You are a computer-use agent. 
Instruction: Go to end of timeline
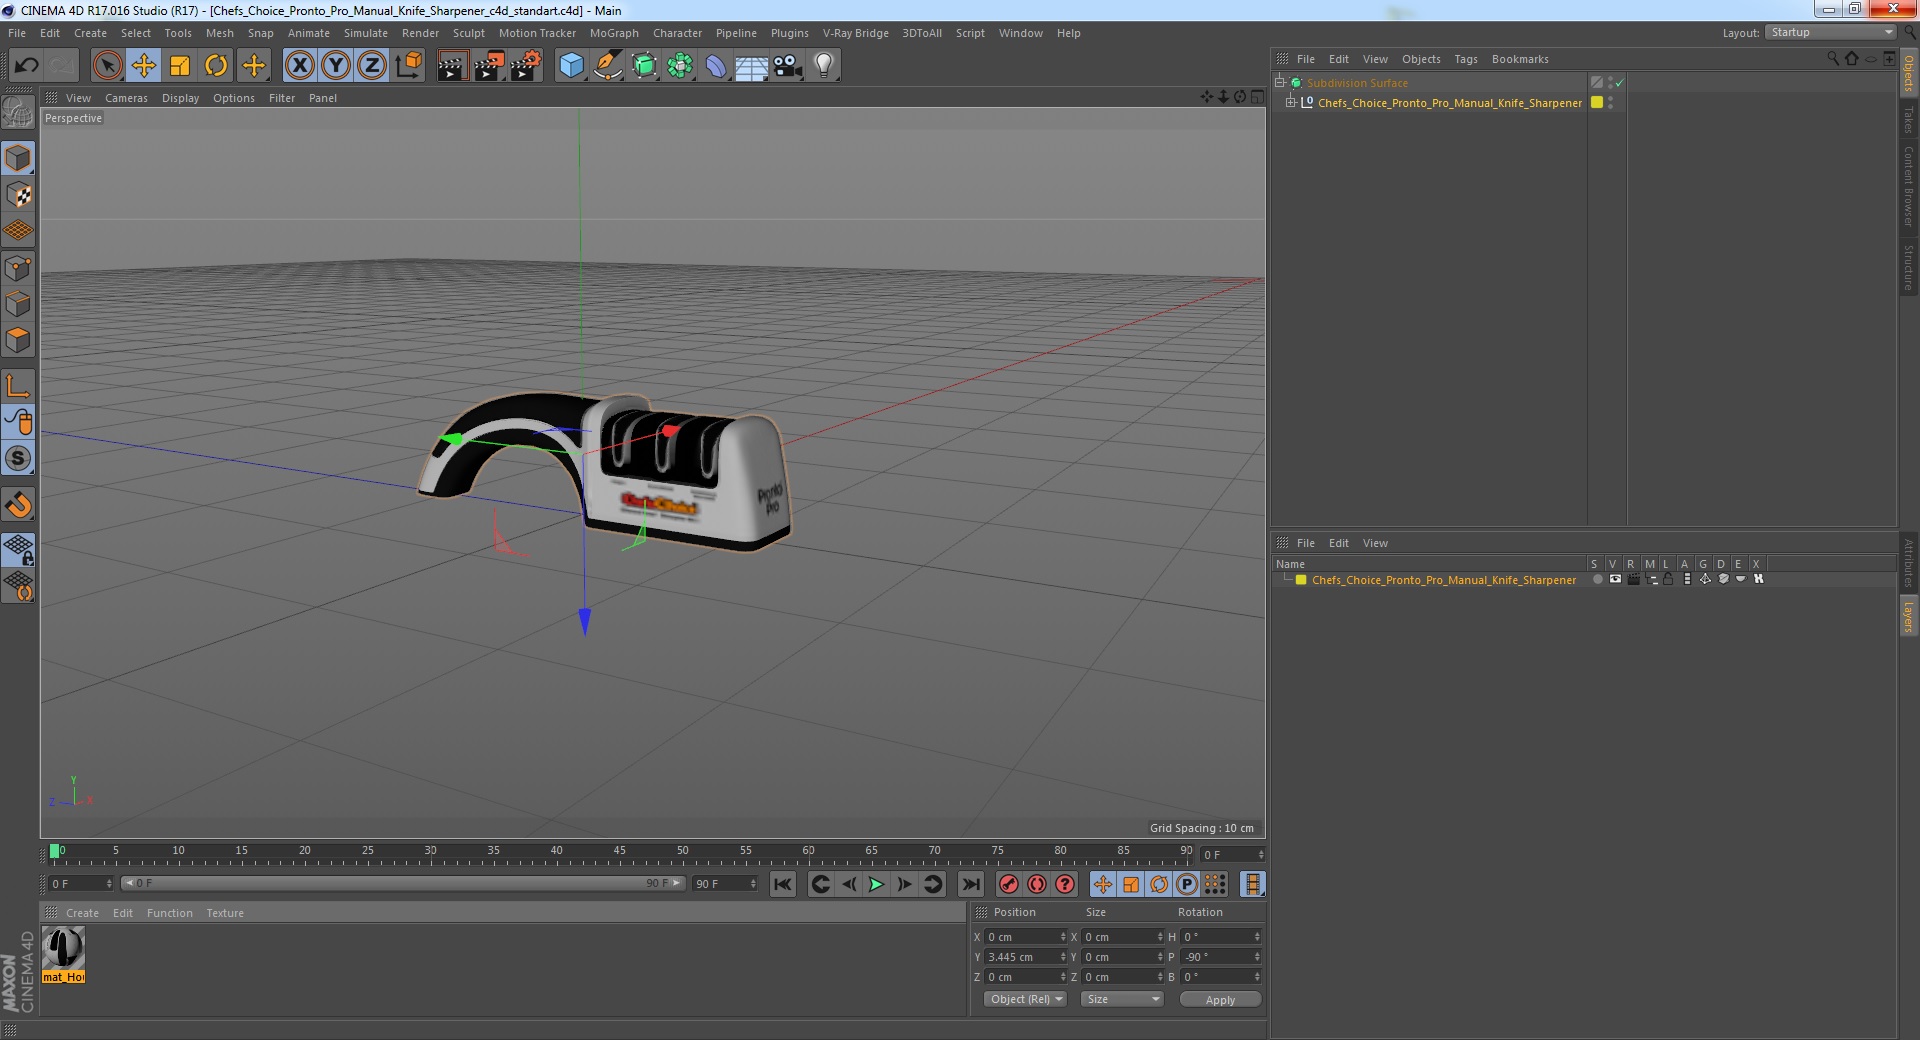[x=970, y=884]
